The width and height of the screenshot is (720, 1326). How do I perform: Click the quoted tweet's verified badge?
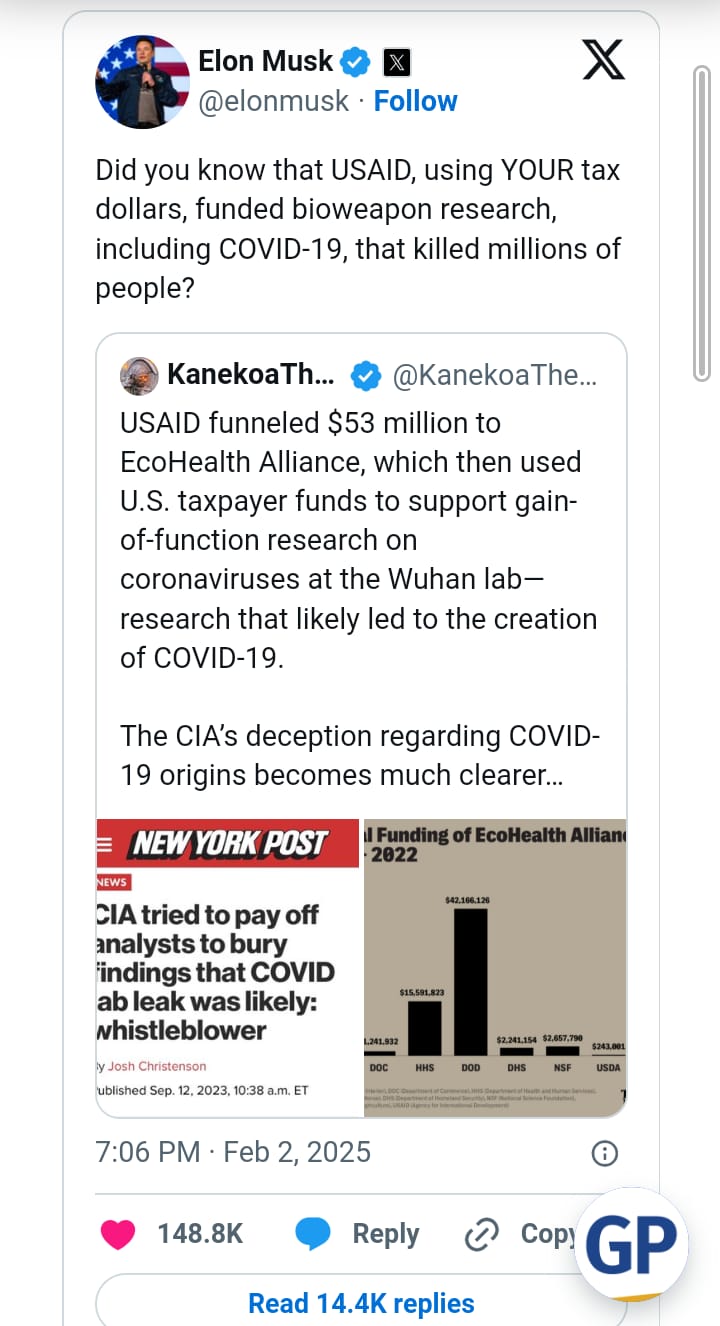[365, 376]
